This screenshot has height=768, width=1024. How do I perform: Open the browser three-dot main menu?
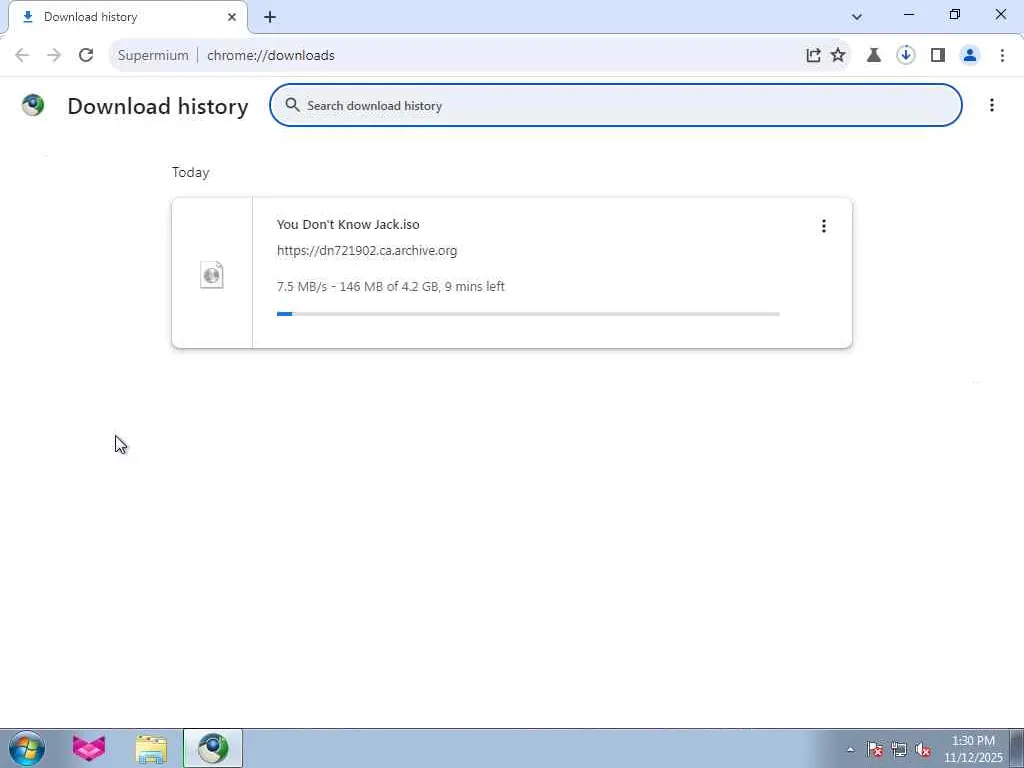point(1002,55)
